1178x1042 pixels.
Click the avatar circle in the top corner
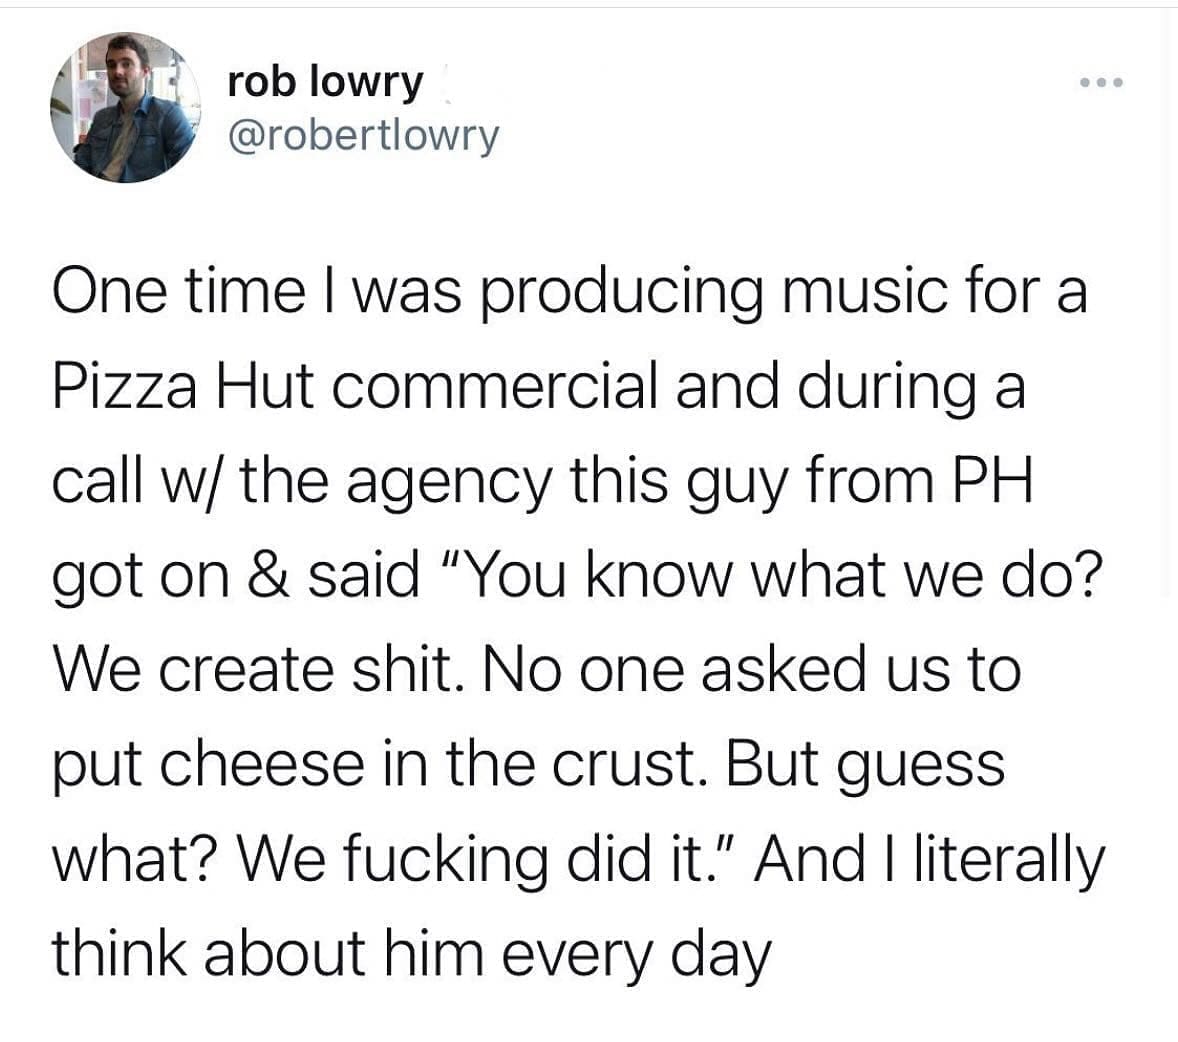[x=125, y=110]
